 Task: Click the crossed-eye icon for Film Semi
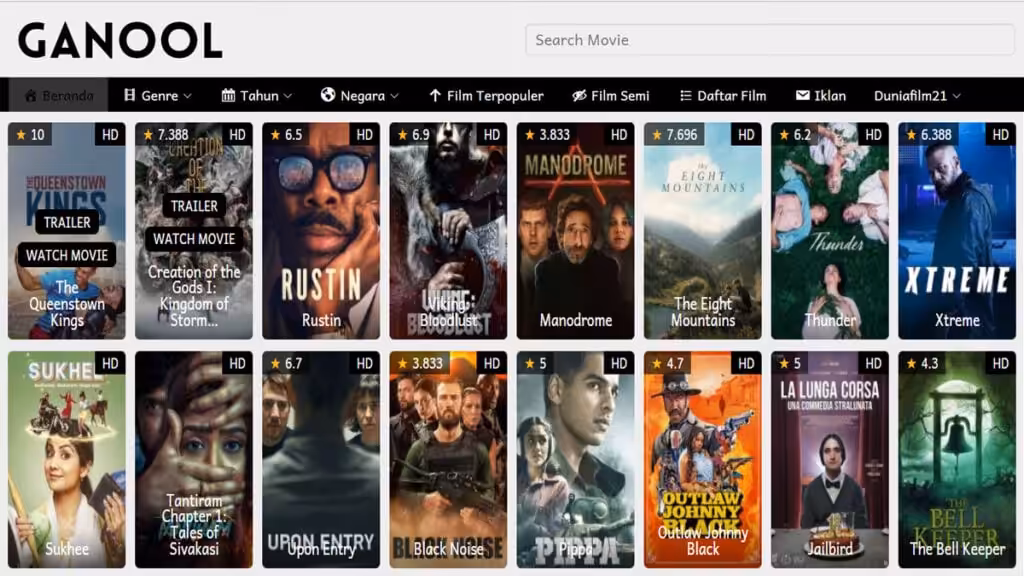(579, 96)
